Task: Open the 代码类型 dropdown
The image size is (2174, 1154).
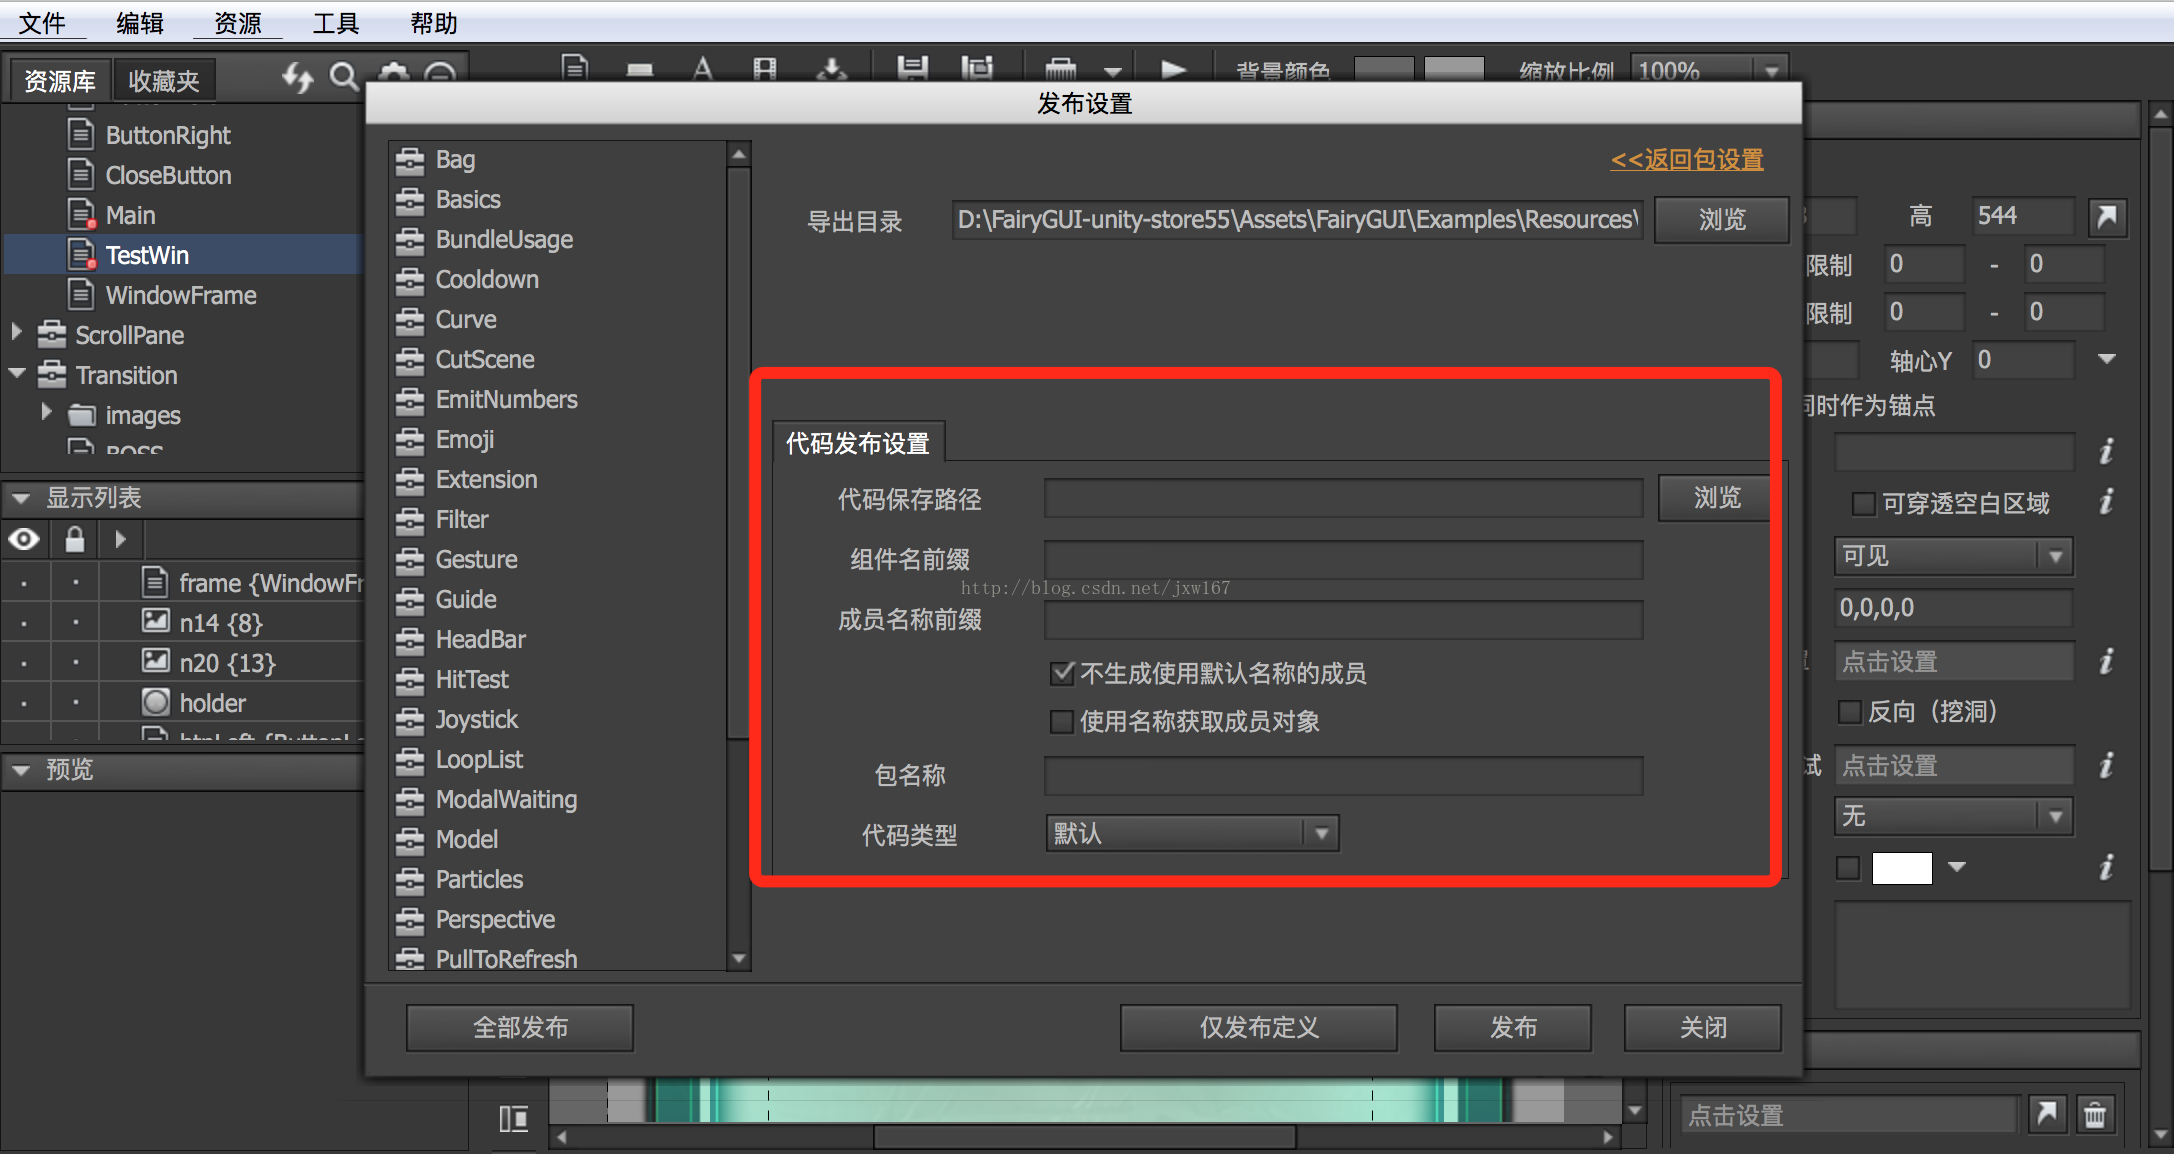Action: click(1192, 833)
